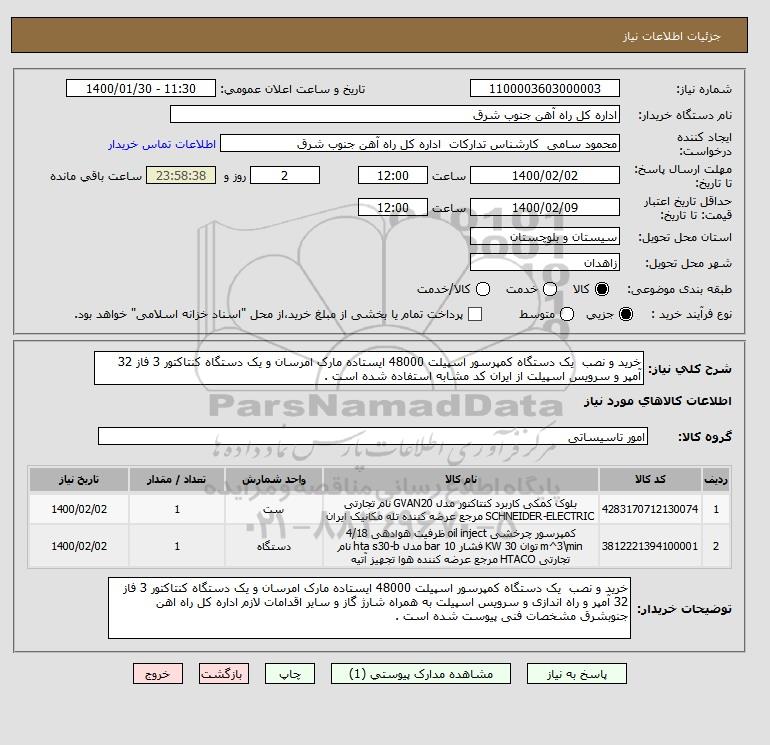Click the چاپ print button

[x=290, y=673]
